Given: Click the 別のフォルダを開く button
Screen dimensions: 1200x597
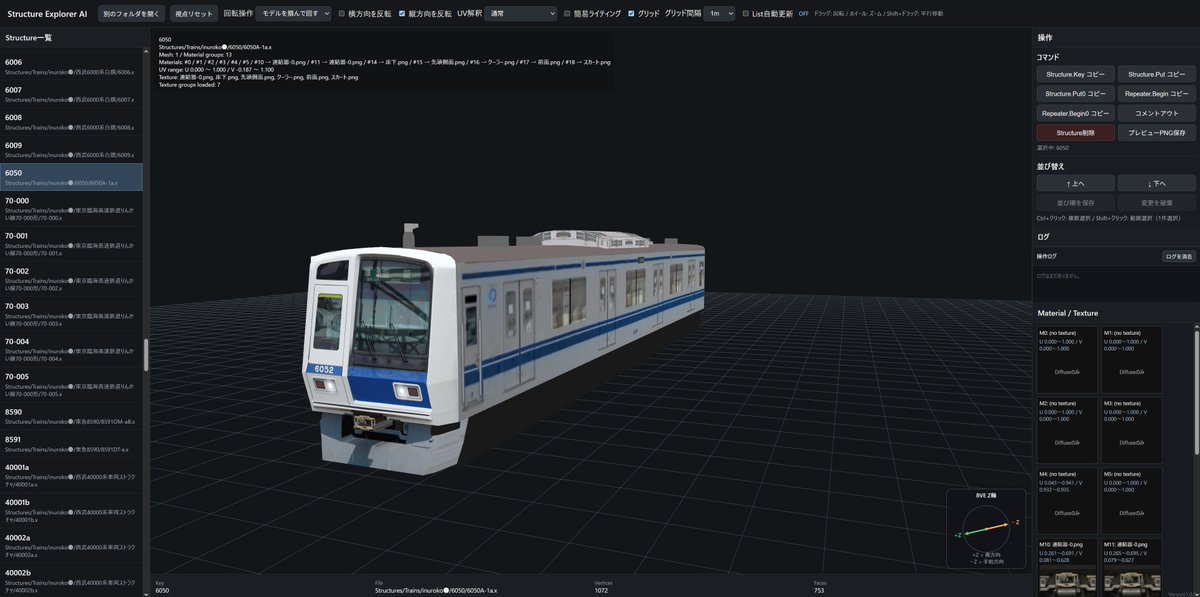Looking at the screenshot, I should coord(132,14).
